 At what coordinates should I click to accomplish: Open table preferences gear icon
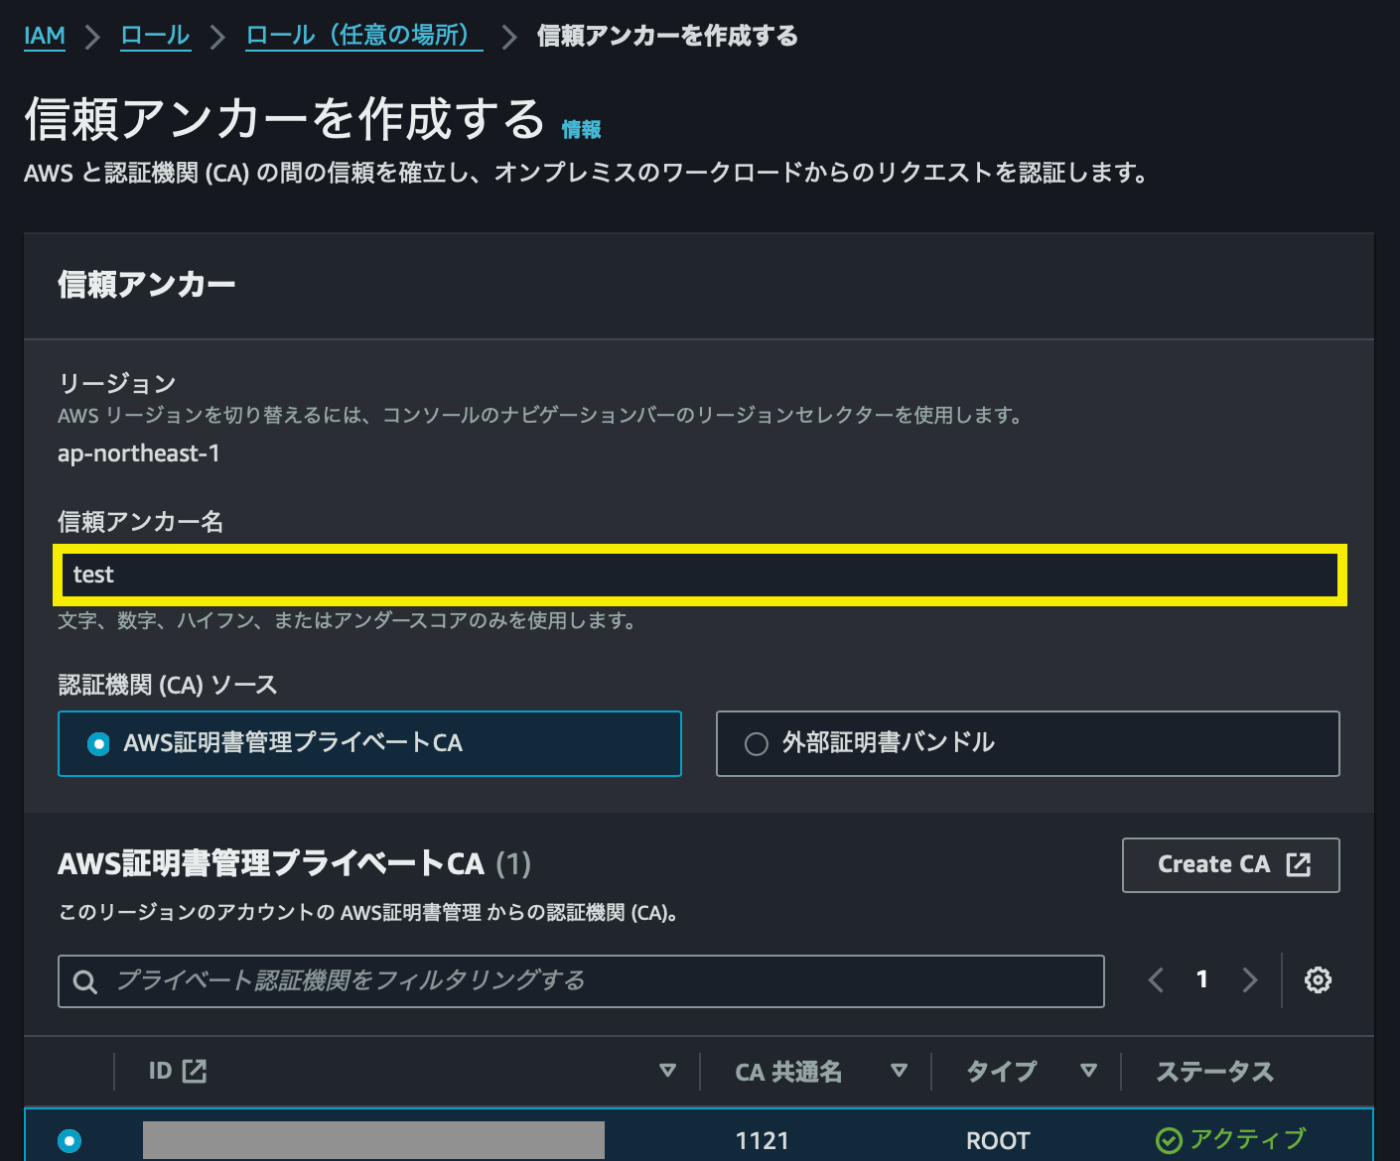(x=1318, y=980)
